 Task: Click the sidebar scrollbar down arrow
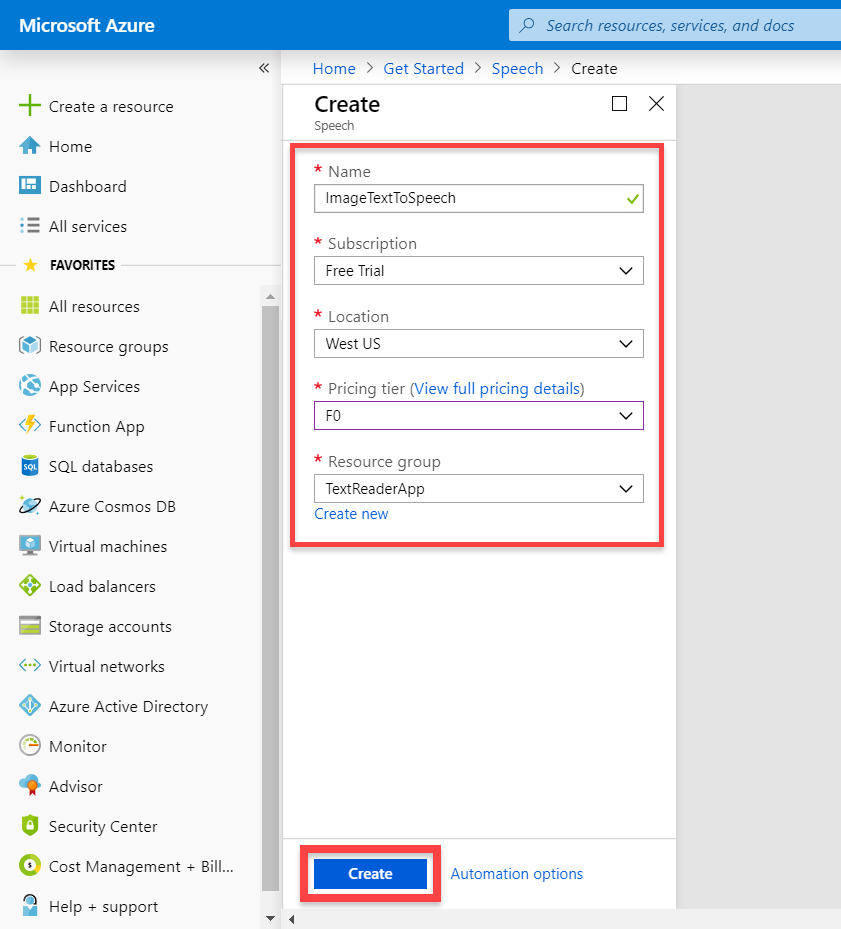click(x=270, y=918)
